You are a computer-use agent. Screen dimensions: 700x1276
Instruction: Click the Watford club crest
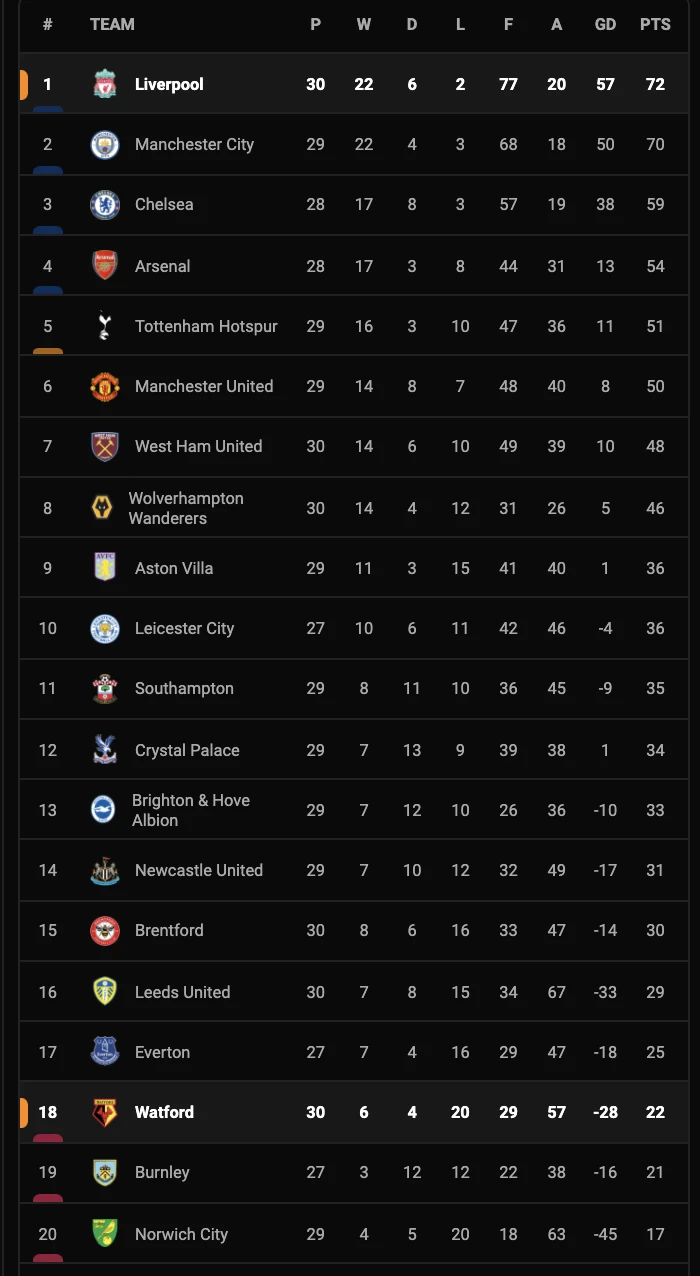click(x=105, y=1112)
